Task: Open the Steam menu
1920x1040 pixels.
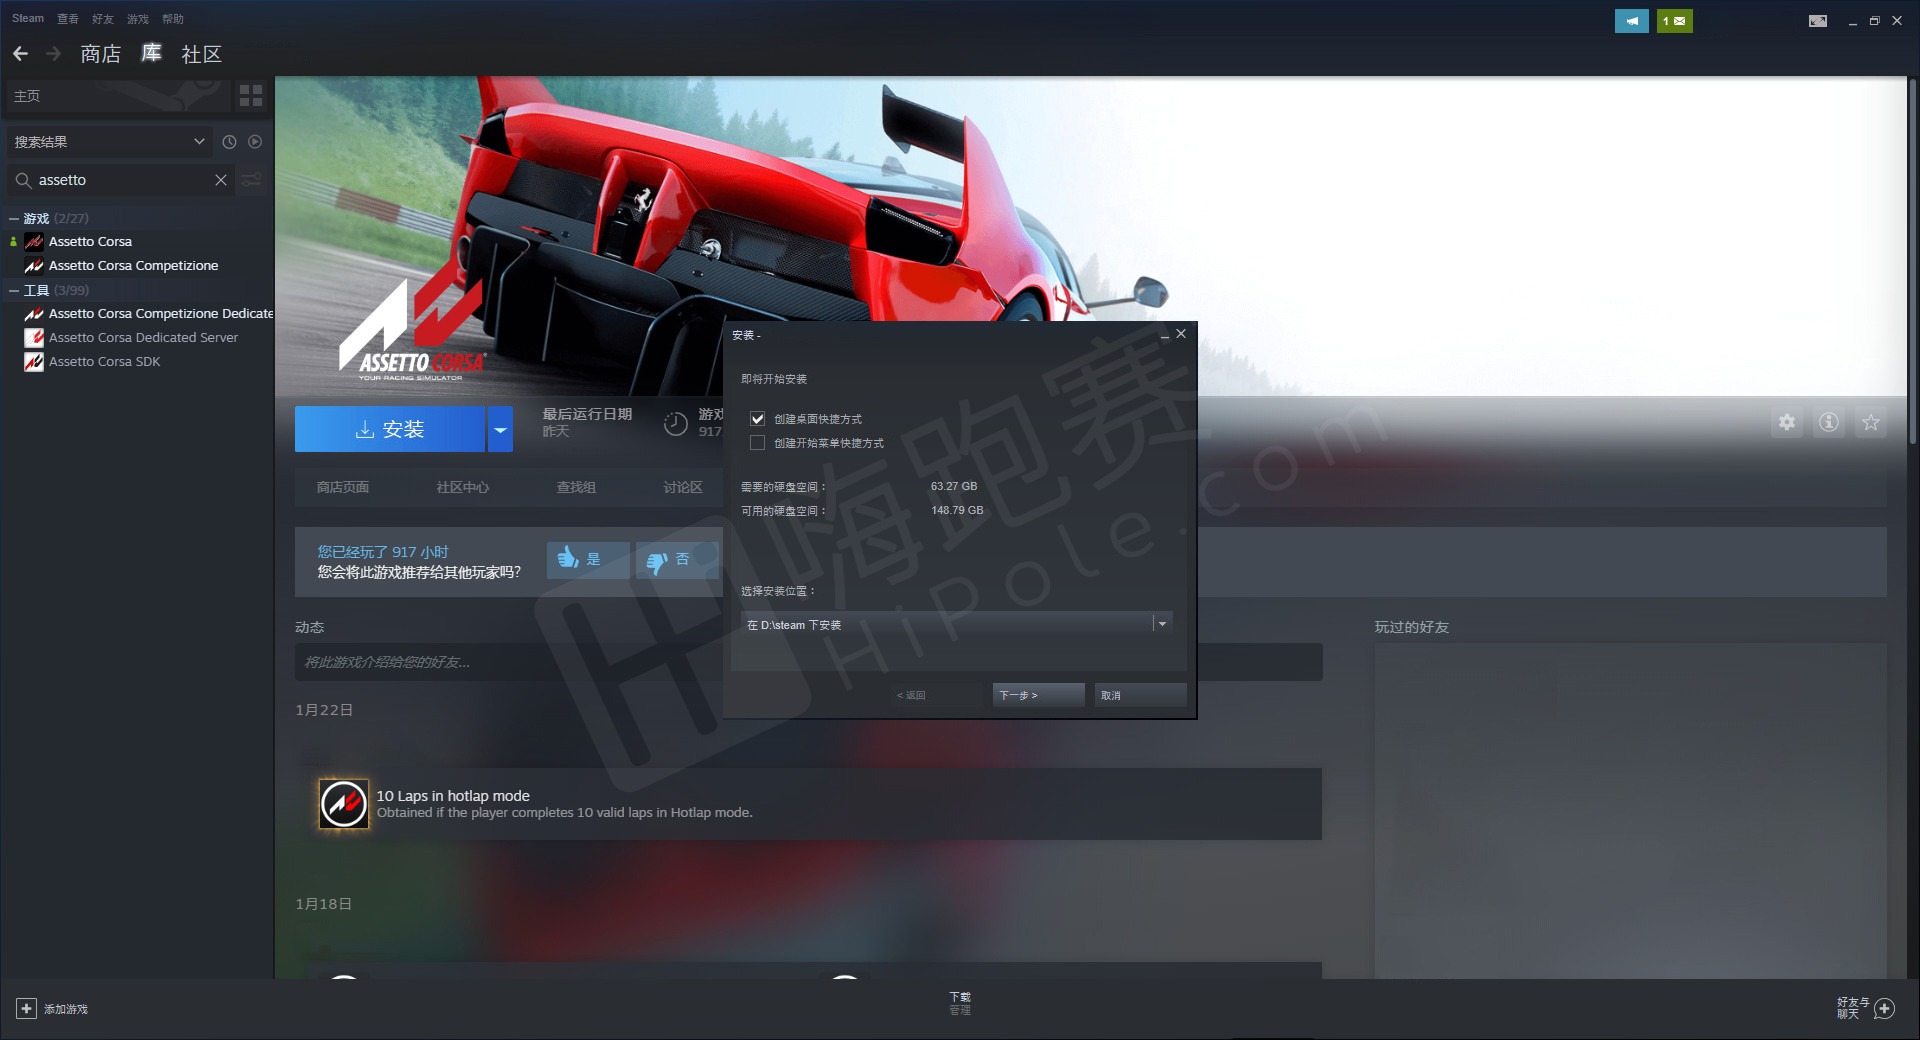Action: (28, 19)
